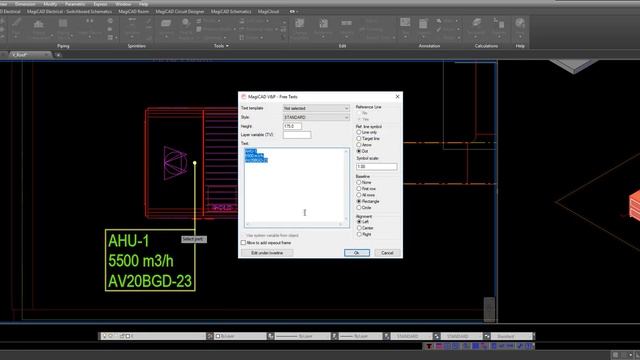The height and width of the screenshot is (360, 640).
Task: Click the Symbol scale input field
Action: pos(376,167)
